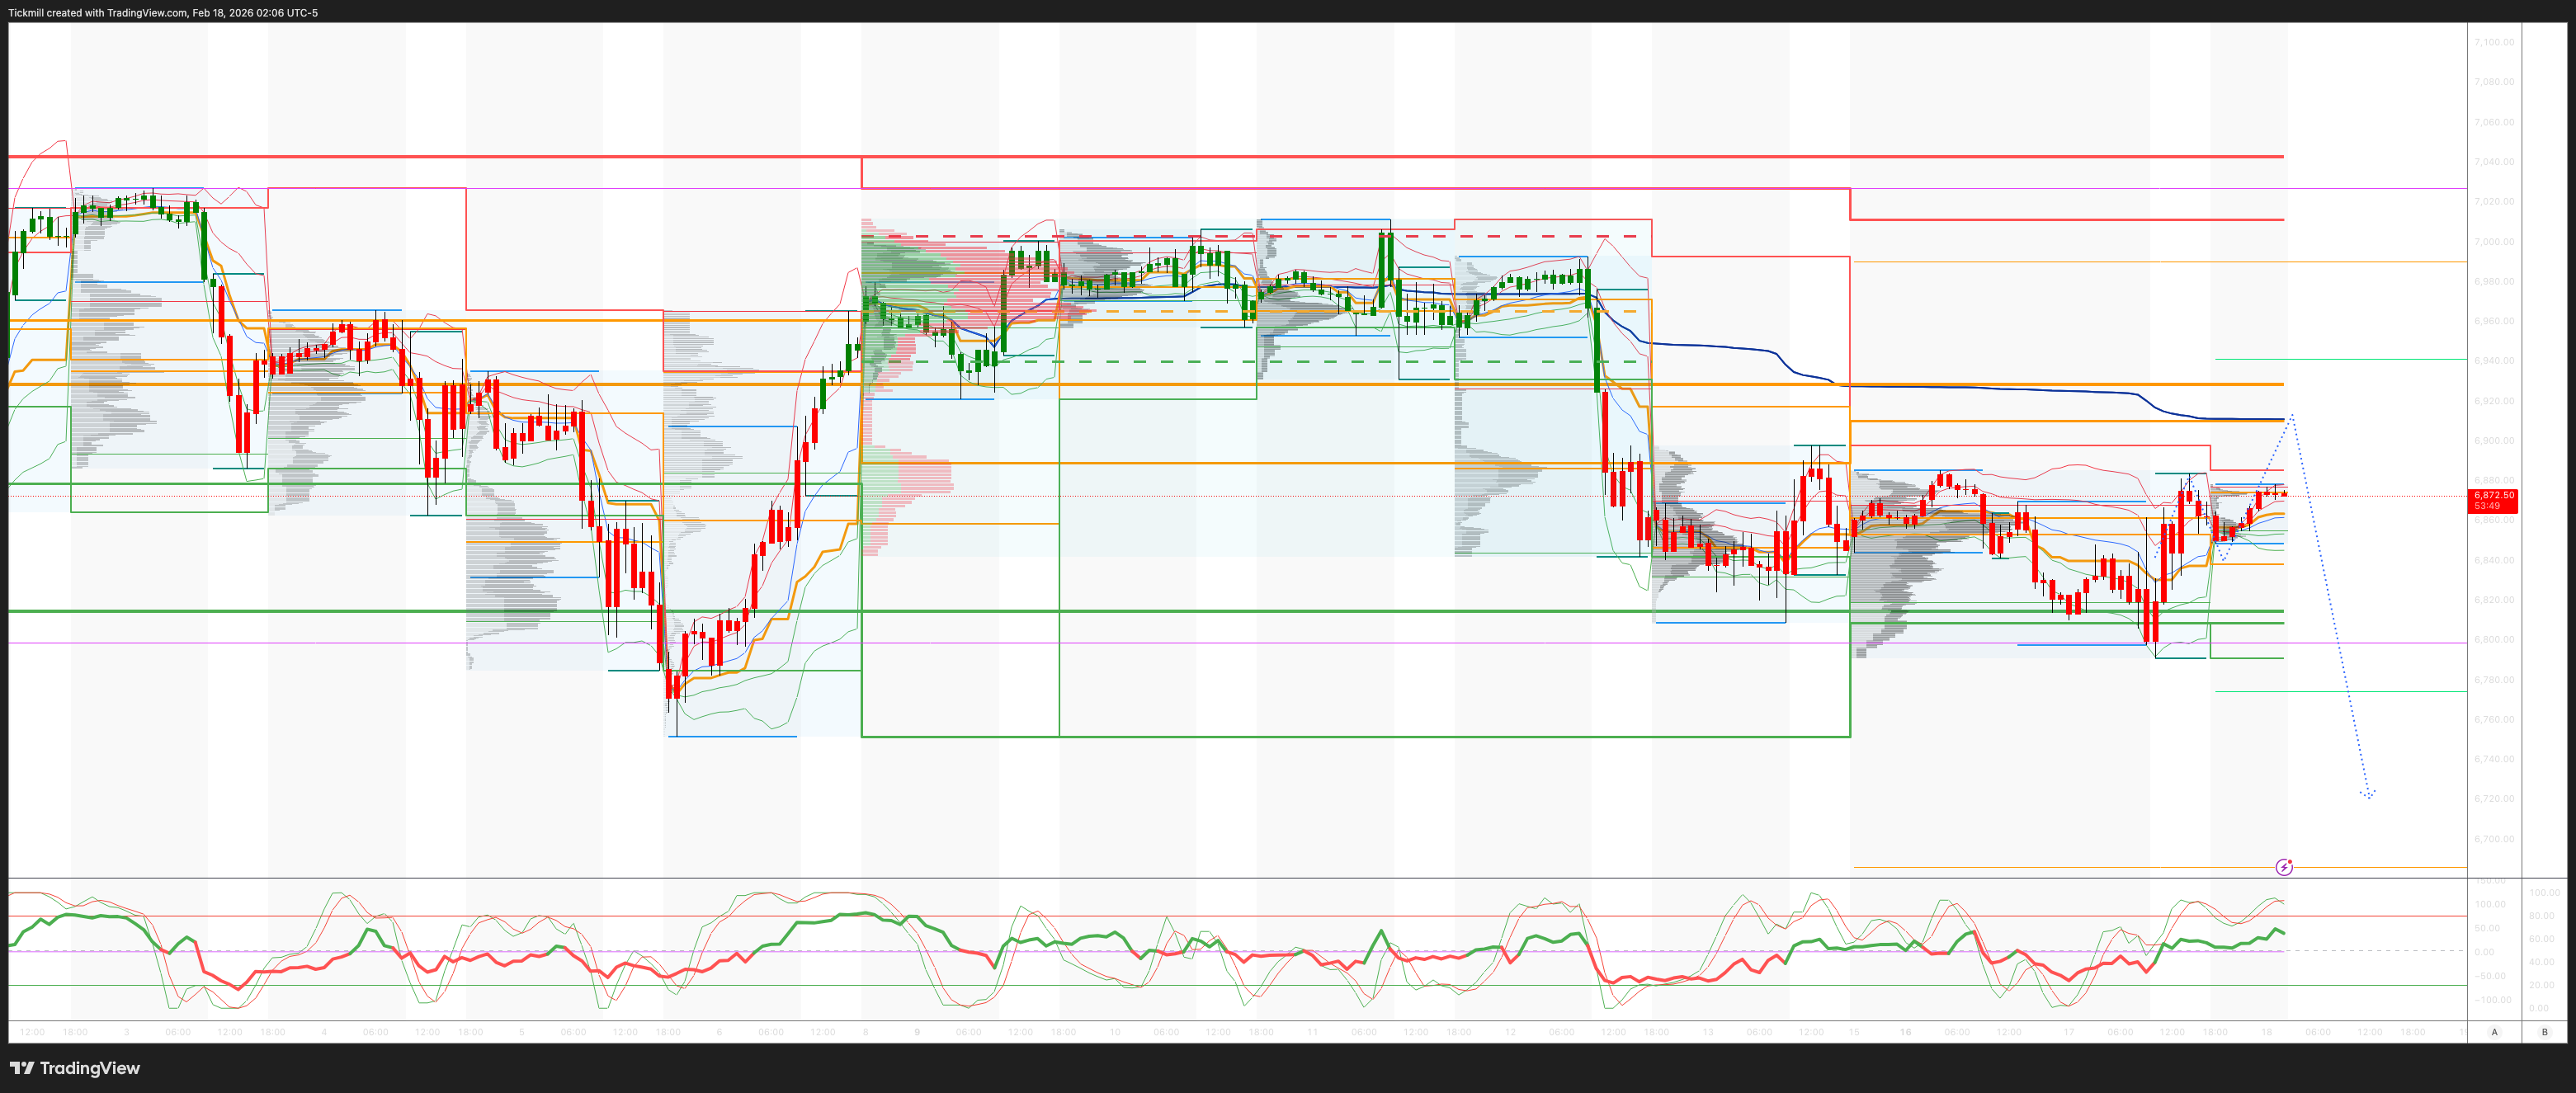Toggle the B scale button
2576x1093 pixels.
pyautogui.click(x=2545, y=1032)
